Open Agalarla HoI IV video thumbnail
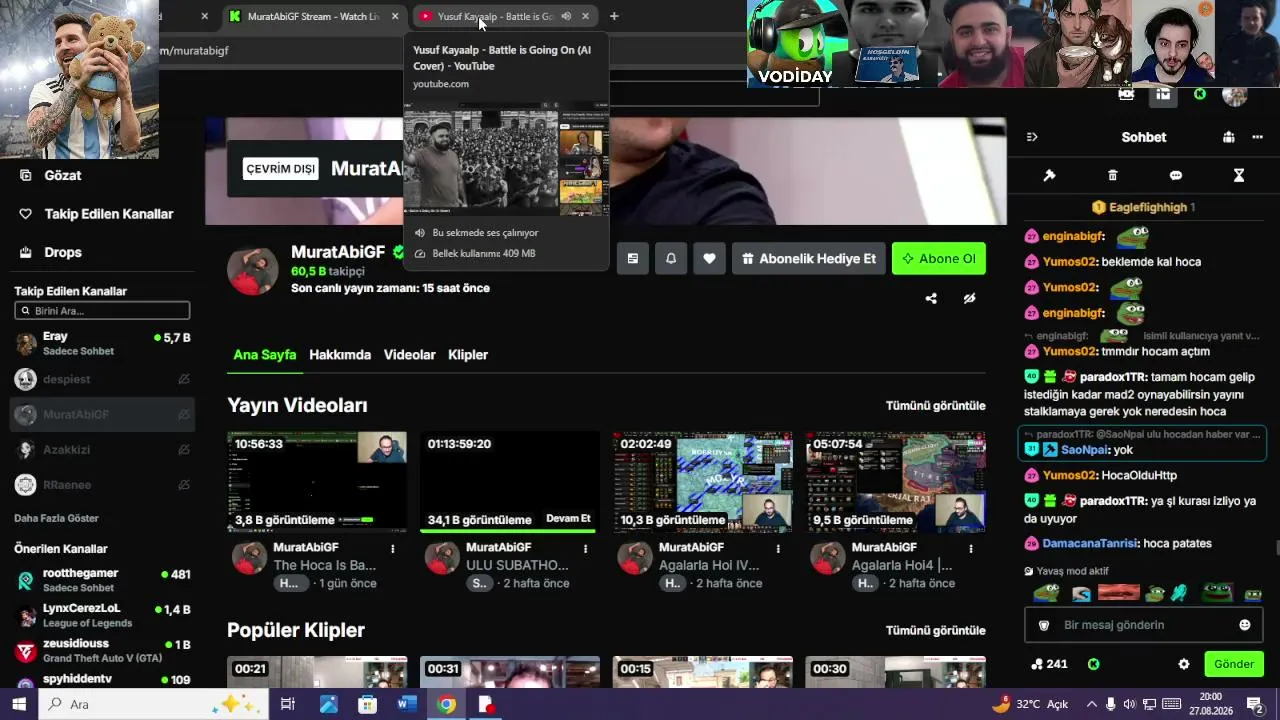Viewport: 1280px width, 720px height. tap(703, 481)
